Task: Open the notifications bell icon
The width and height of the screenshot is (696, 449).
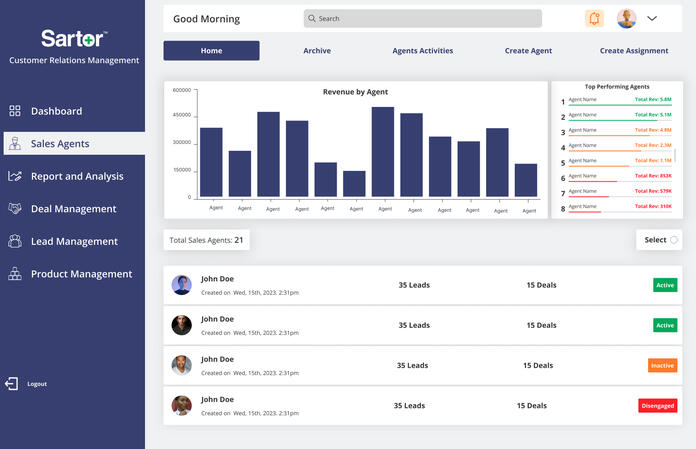Action: [x=594, y=18]
